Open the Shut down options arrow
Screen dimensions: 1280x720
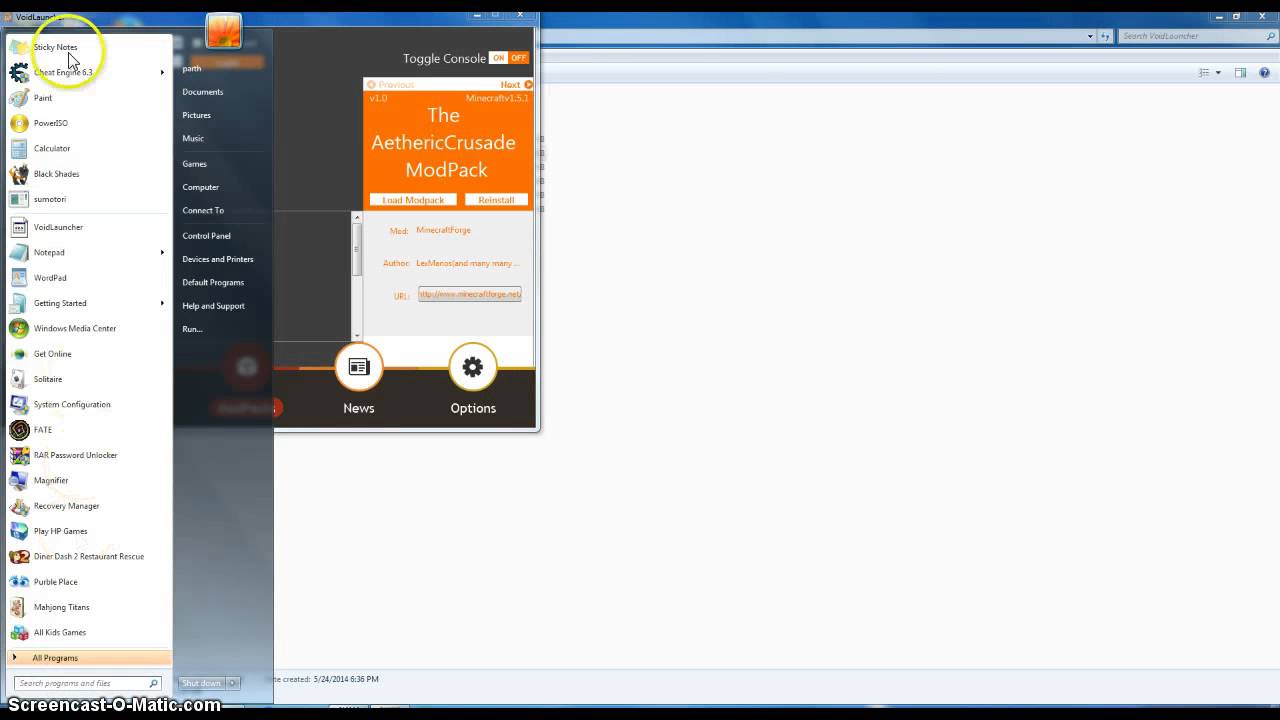point(233,683)
